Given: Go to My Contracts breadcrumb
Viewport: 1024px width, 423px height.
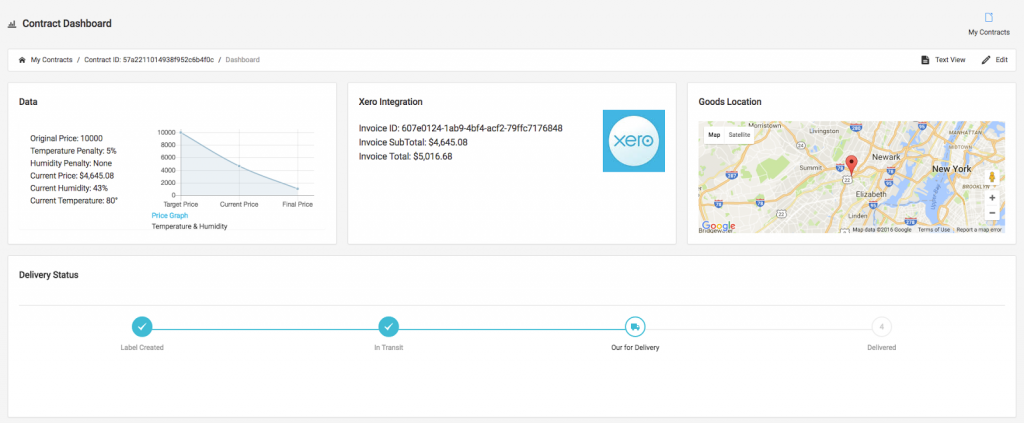Looking at the screenshot, I should (52, 59).
